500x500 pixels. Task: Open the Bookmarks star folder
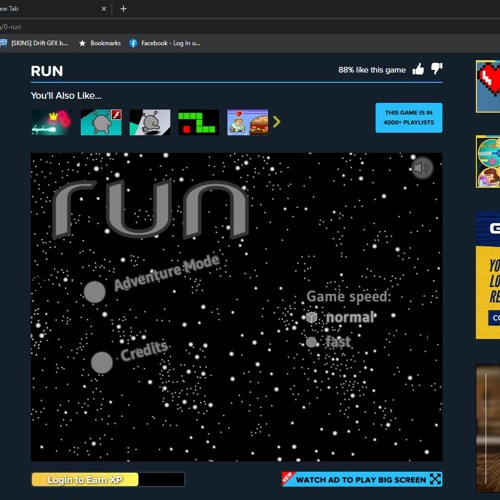coord(100,43)
